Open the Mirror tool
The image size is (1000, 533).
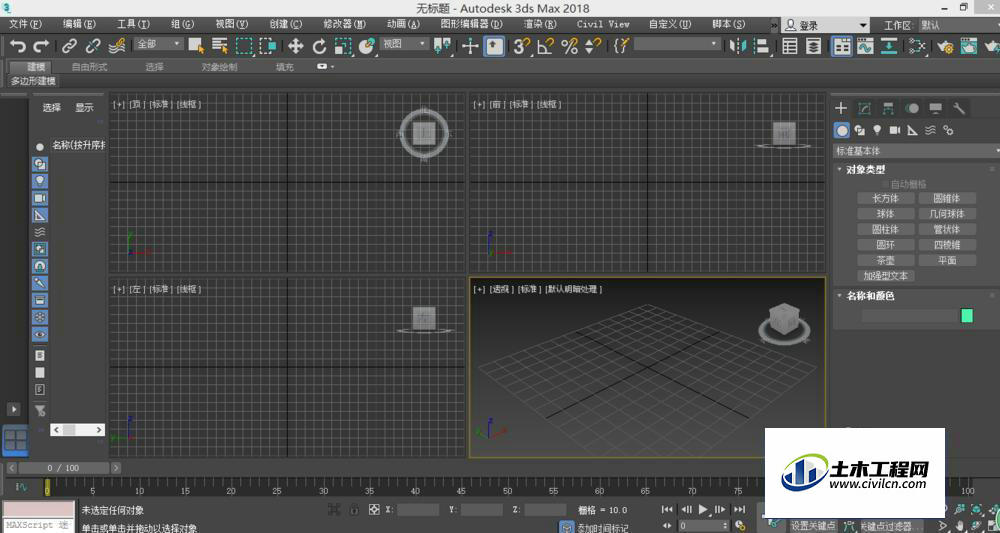coord(738,46)
